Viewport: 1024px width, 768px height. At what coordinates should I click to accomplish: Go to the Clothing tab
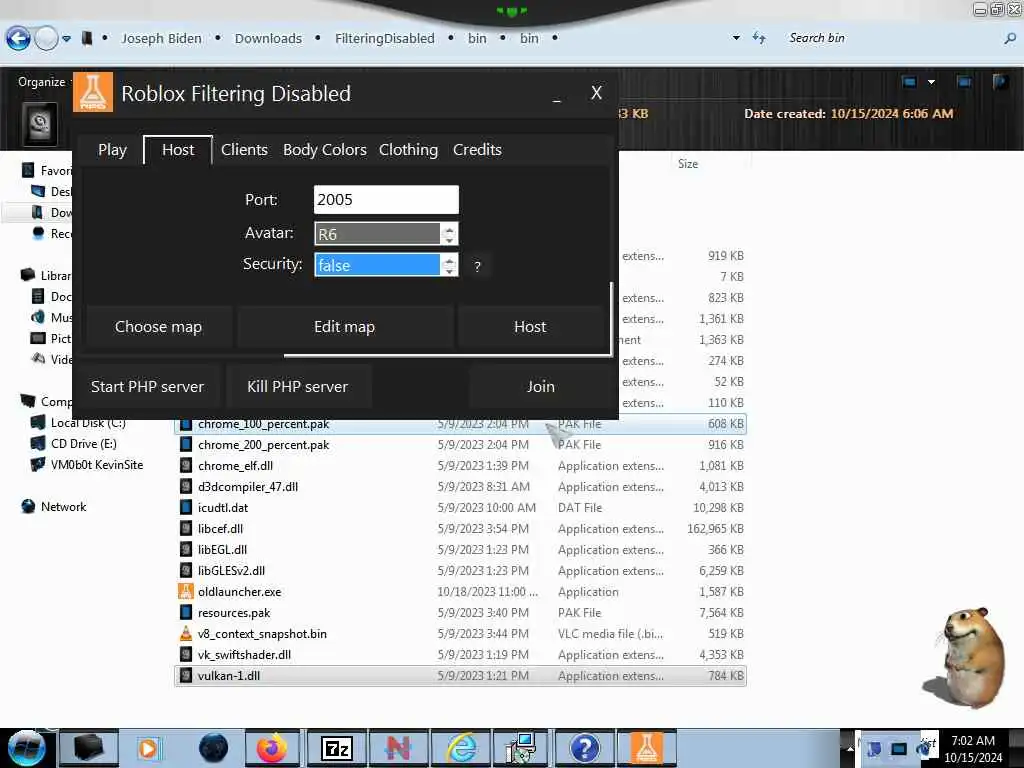[x=408, y=150]
